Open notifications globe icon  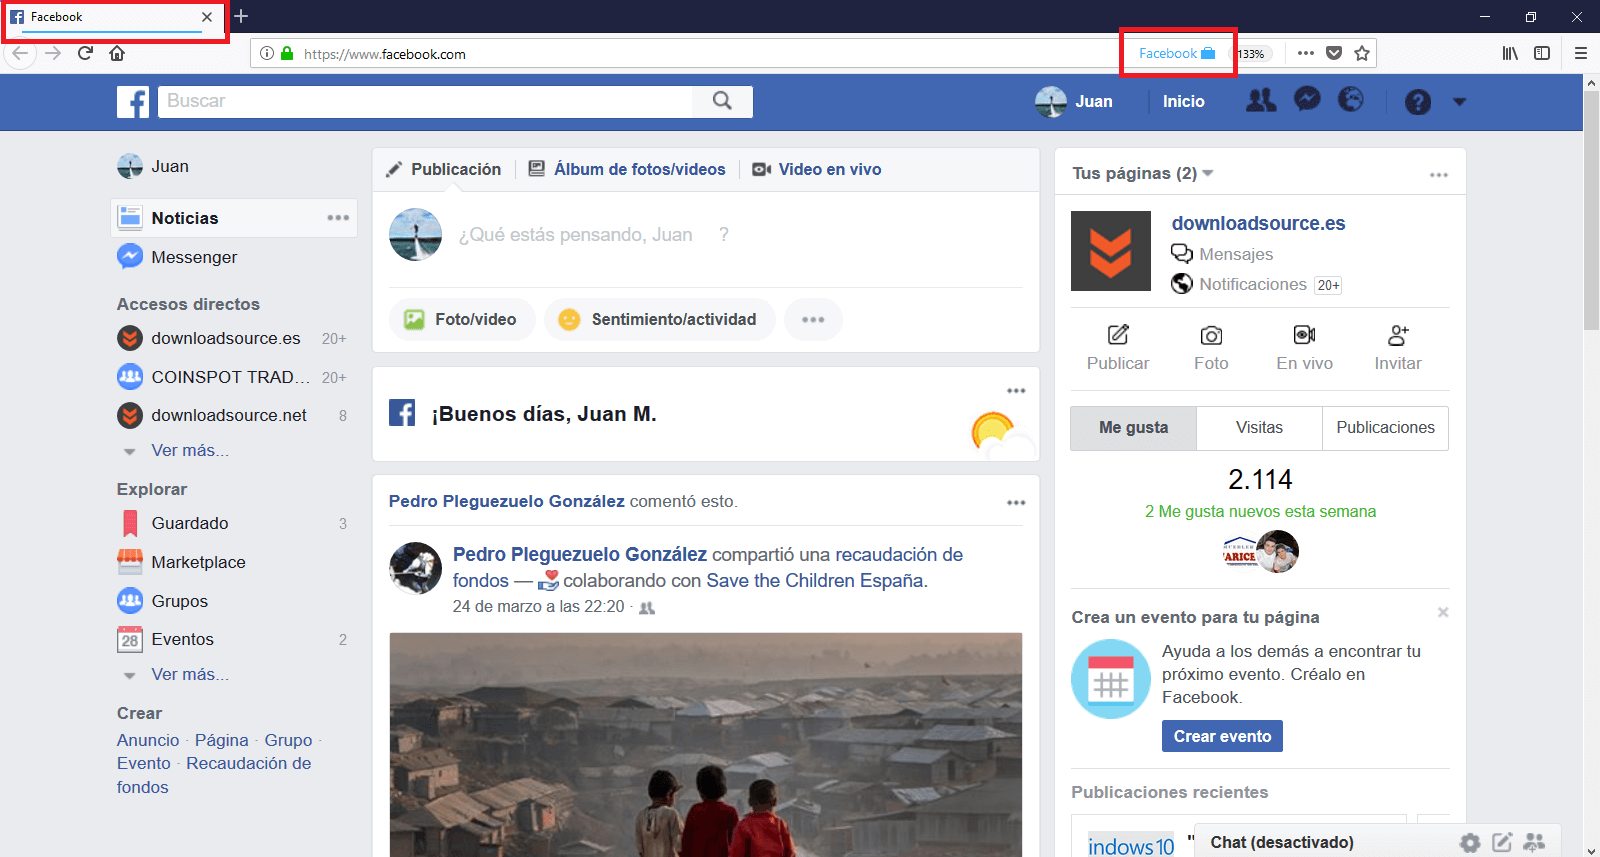click(1351, 99)
